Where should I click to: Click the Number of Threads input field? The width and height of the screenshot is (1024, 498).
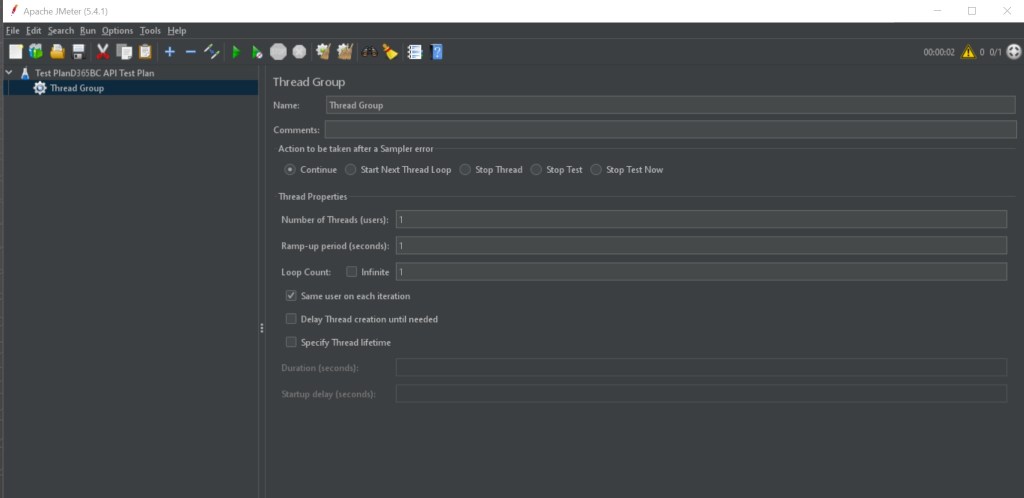(700, 219)
